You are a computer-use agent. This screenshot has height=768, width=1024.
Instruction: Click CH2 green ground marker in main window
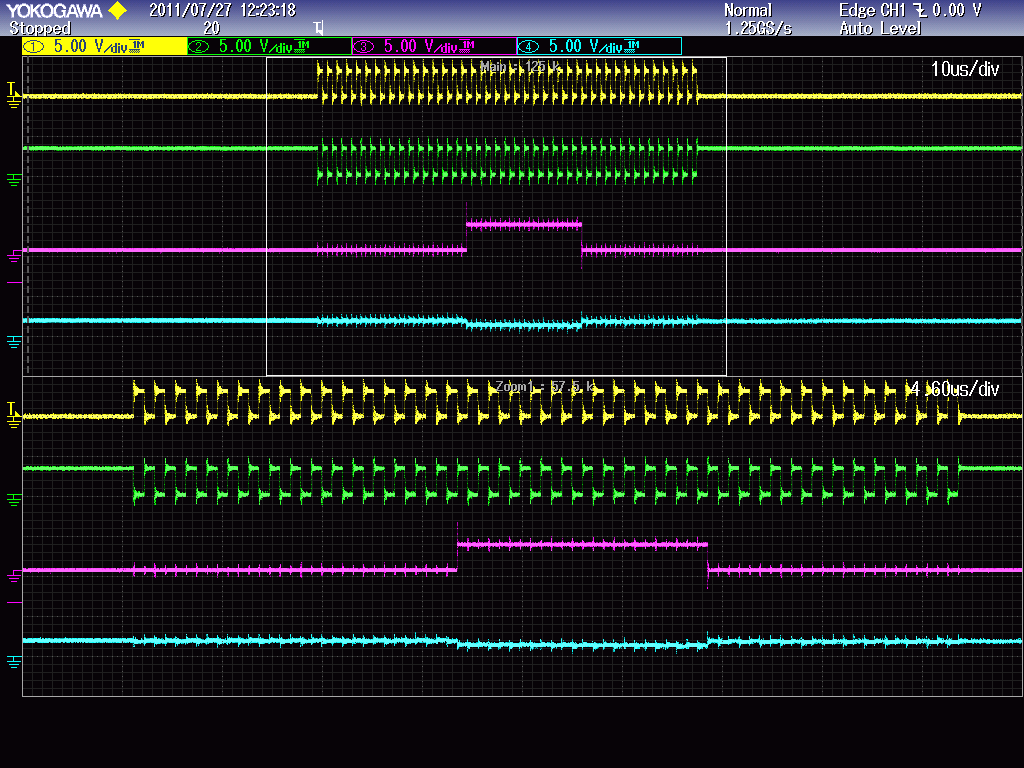click(13, 179)
